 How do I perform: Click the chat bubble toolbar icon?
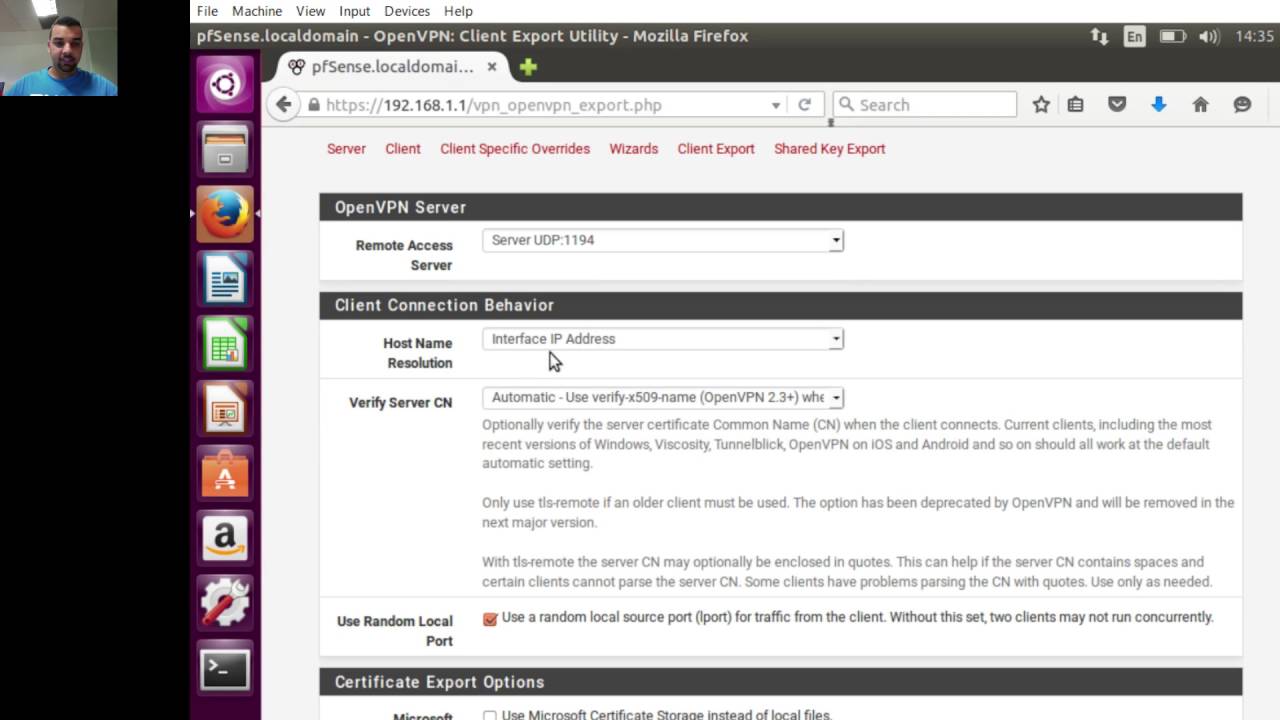(x=1242, y=104)
